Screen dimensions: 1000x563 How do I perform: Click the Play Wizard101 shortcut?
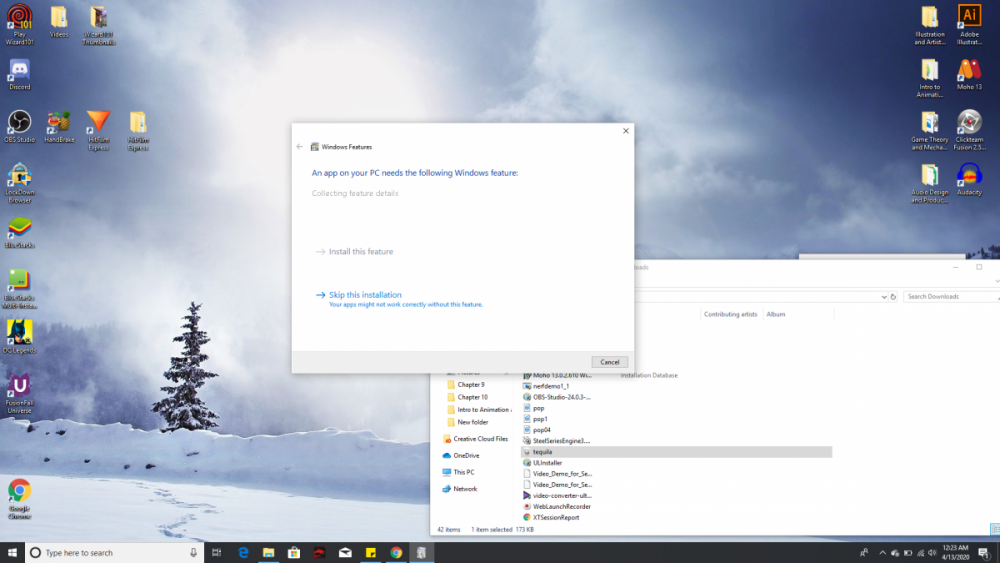click(19, 18)
